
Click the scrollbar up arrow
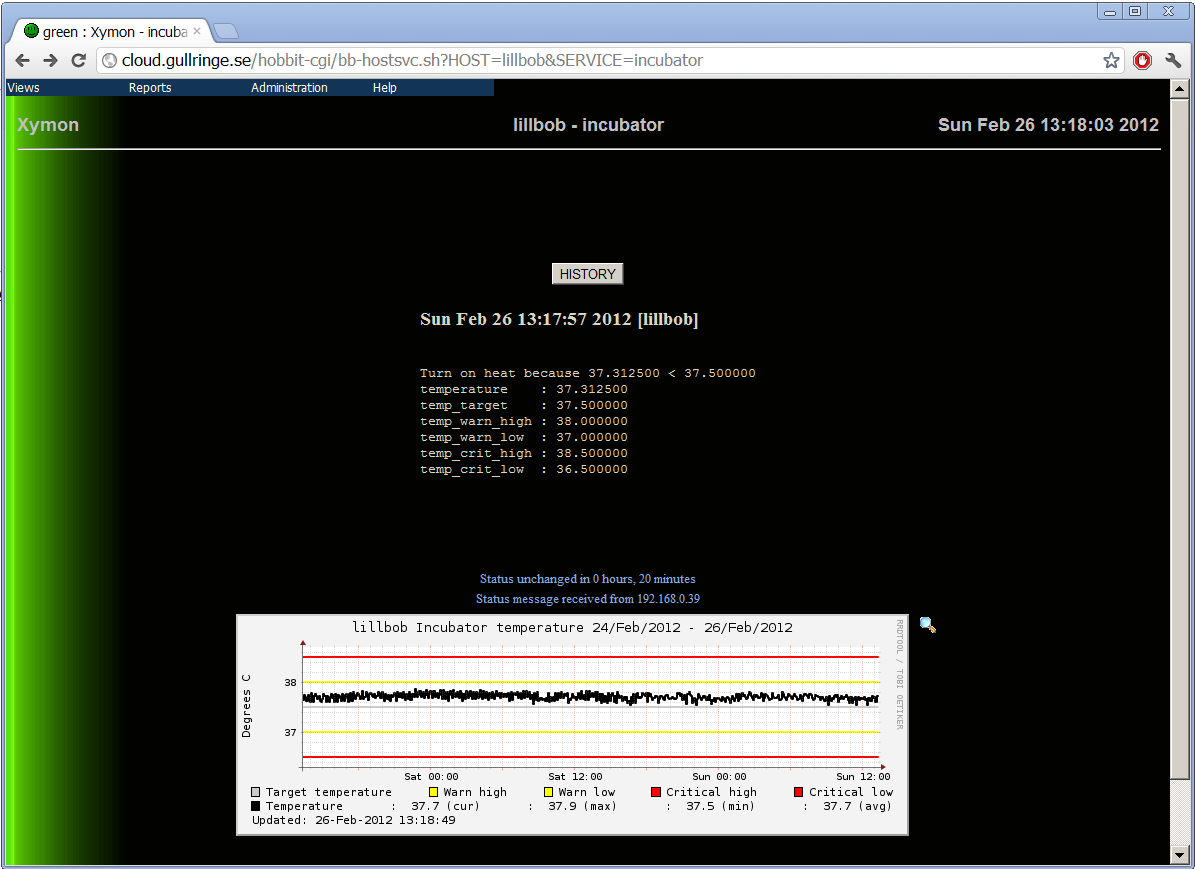click(x=1180, y=88)
